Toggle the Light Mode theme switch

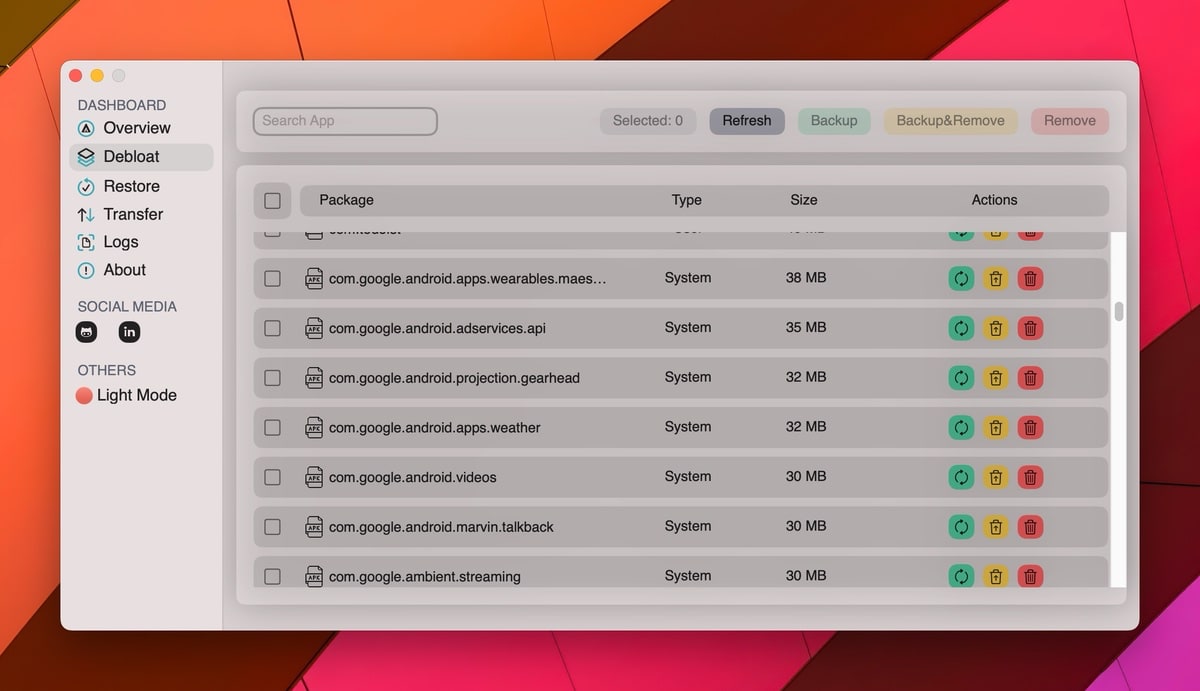85,396
